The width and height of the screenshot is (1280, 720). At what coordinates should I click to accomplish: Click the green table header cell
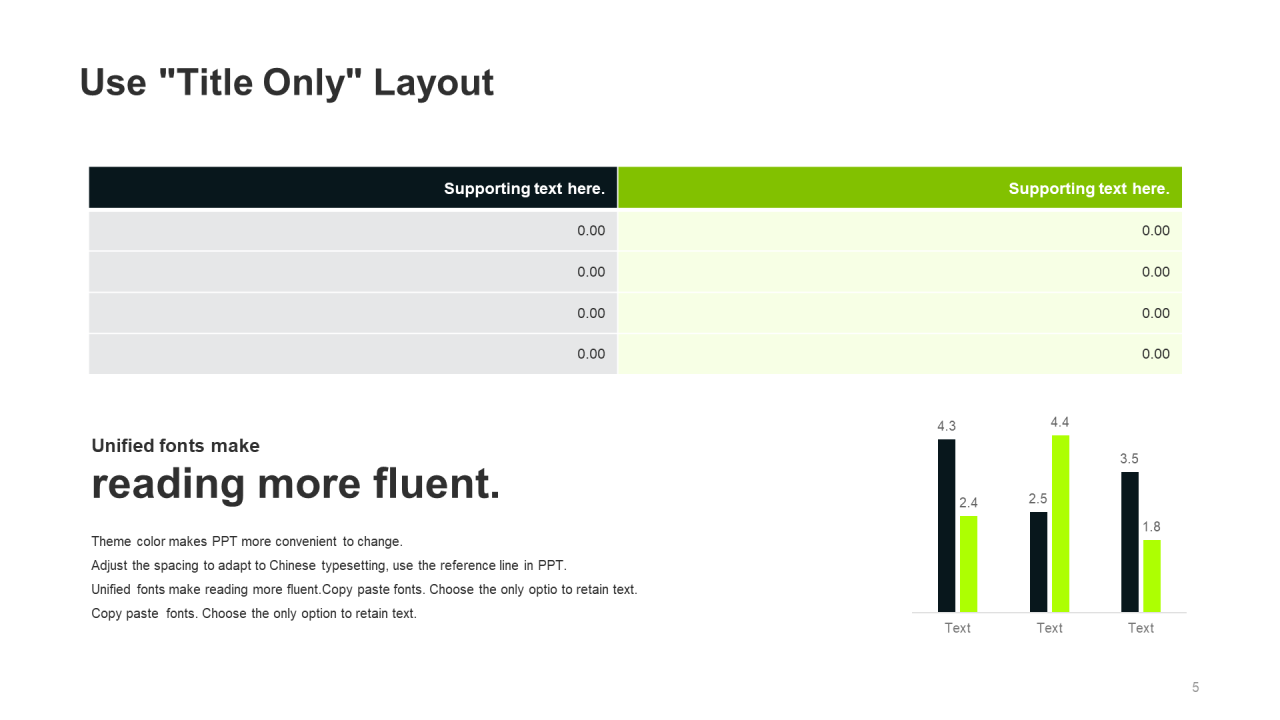pyautogui.click(x=900, y=188)
